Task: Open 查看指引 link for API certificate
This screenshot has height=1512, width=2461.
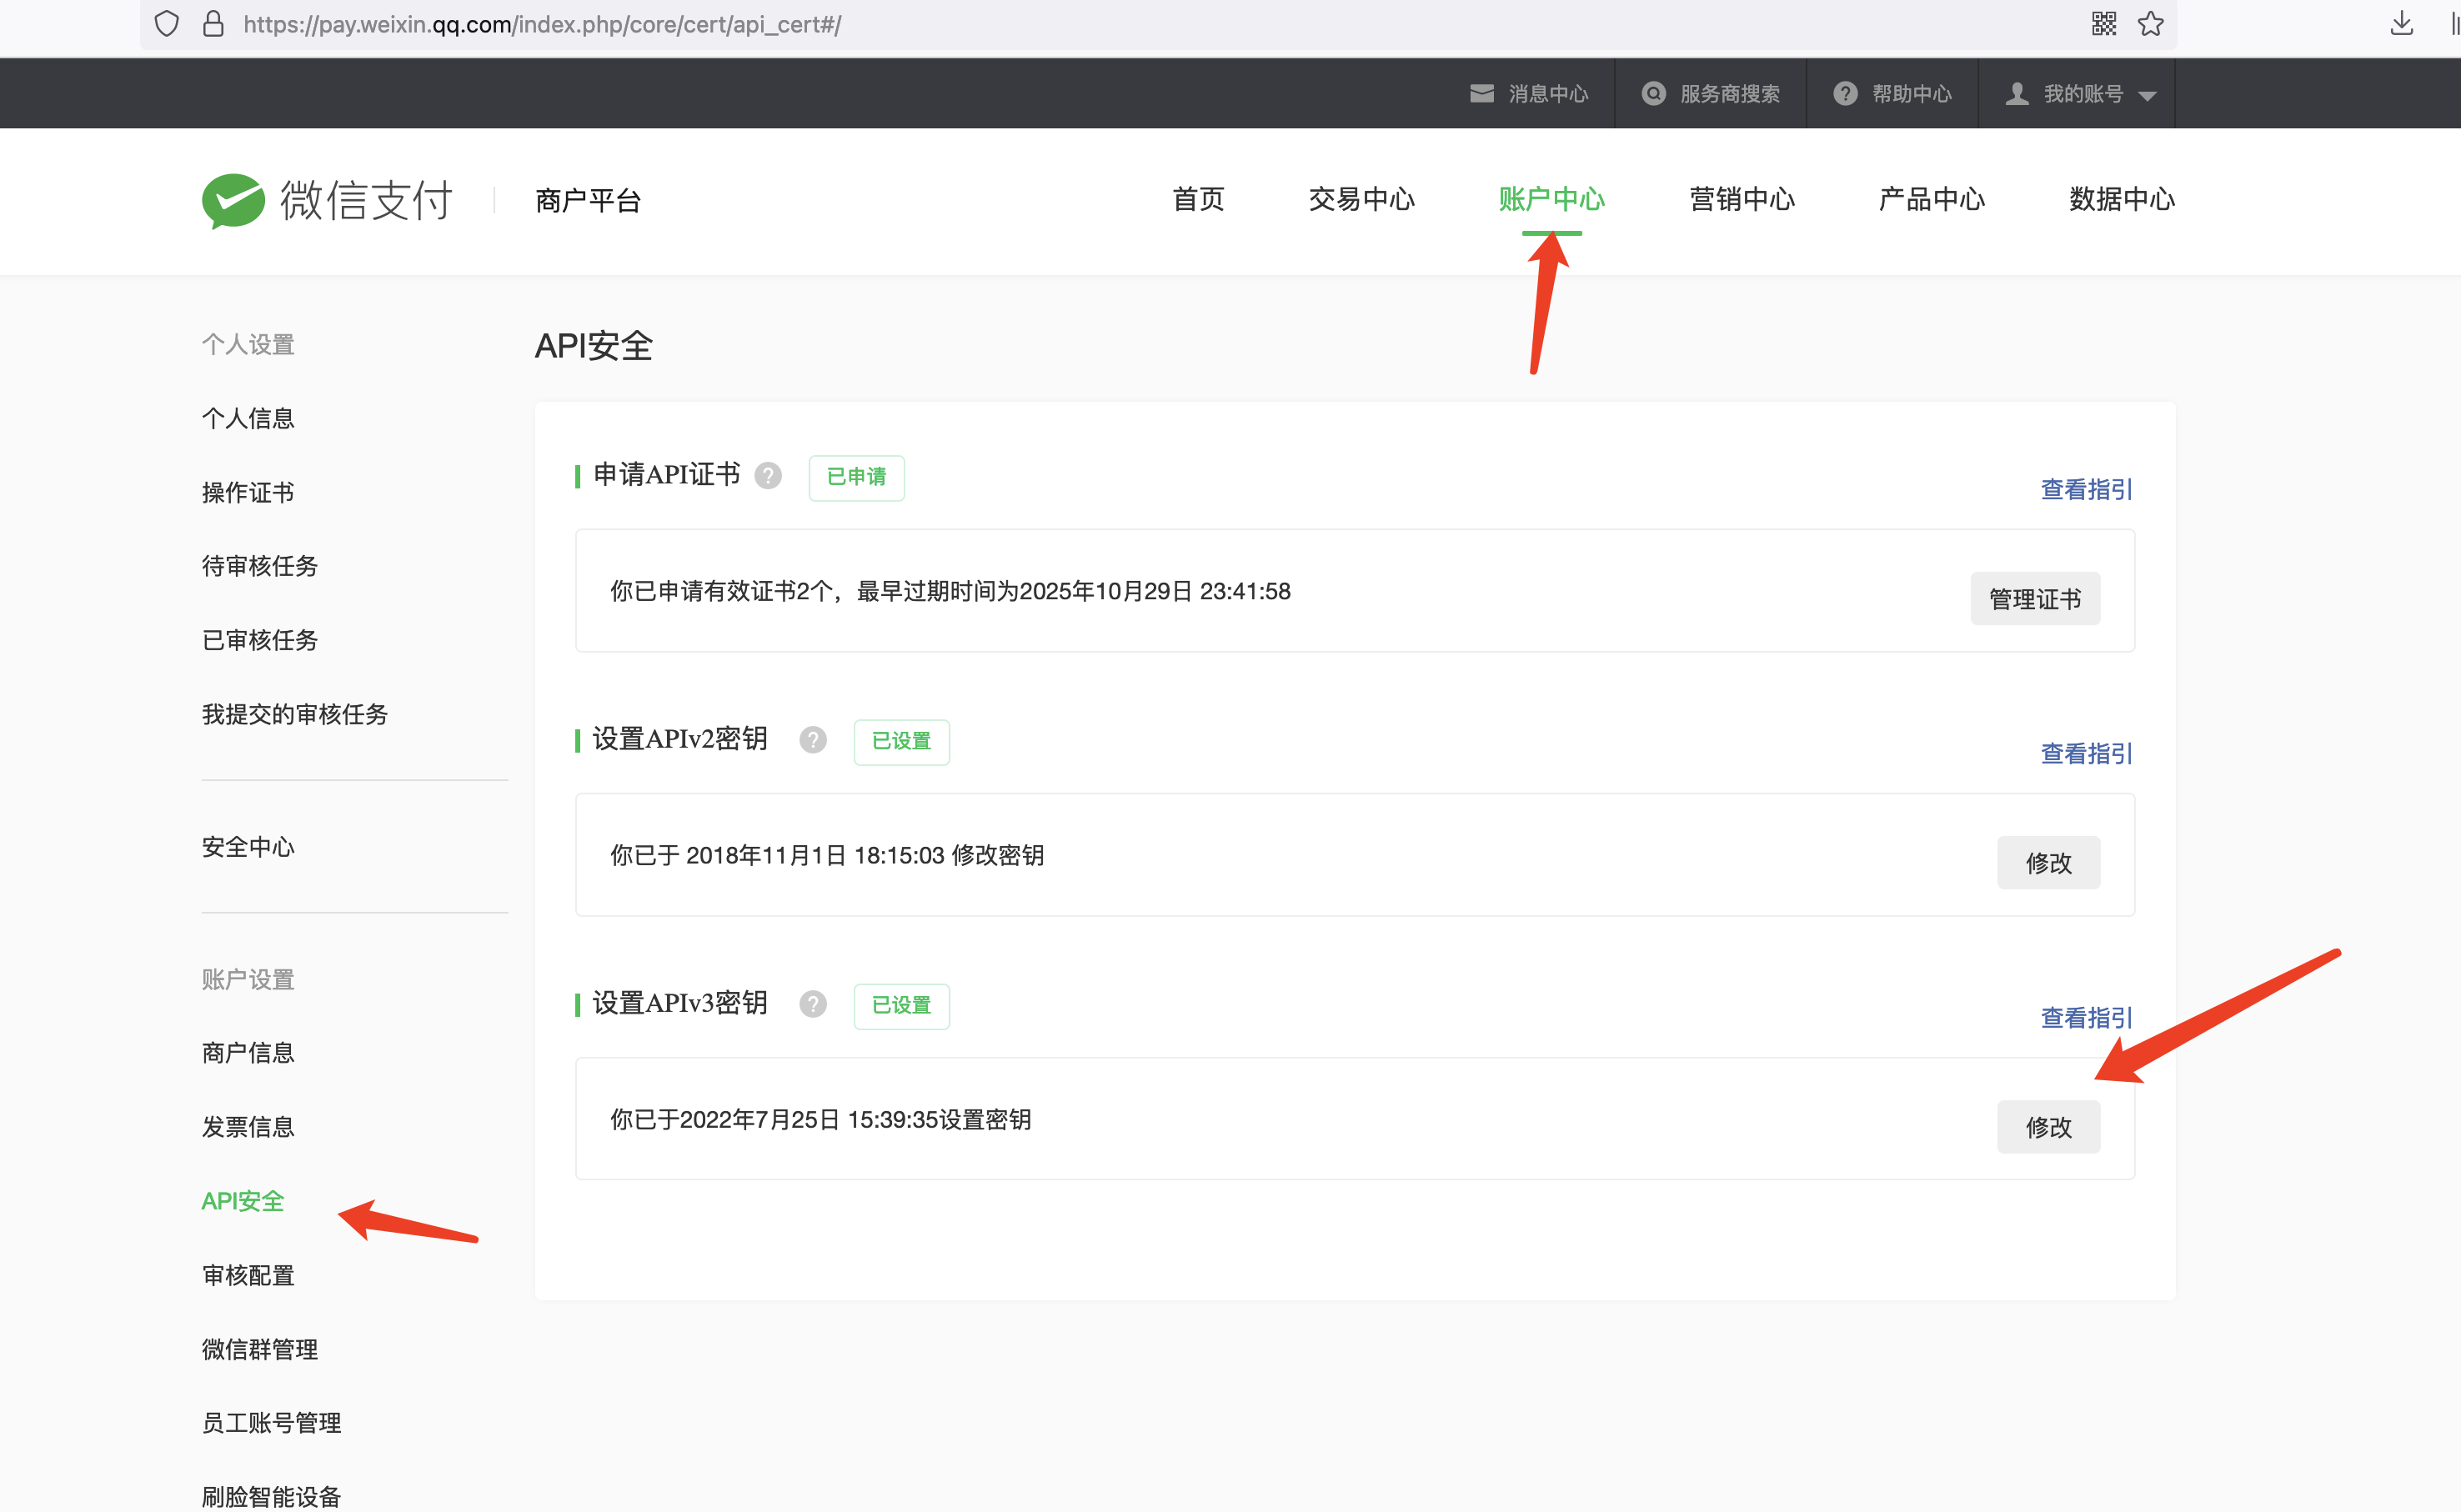Action: pos(2086,490)
